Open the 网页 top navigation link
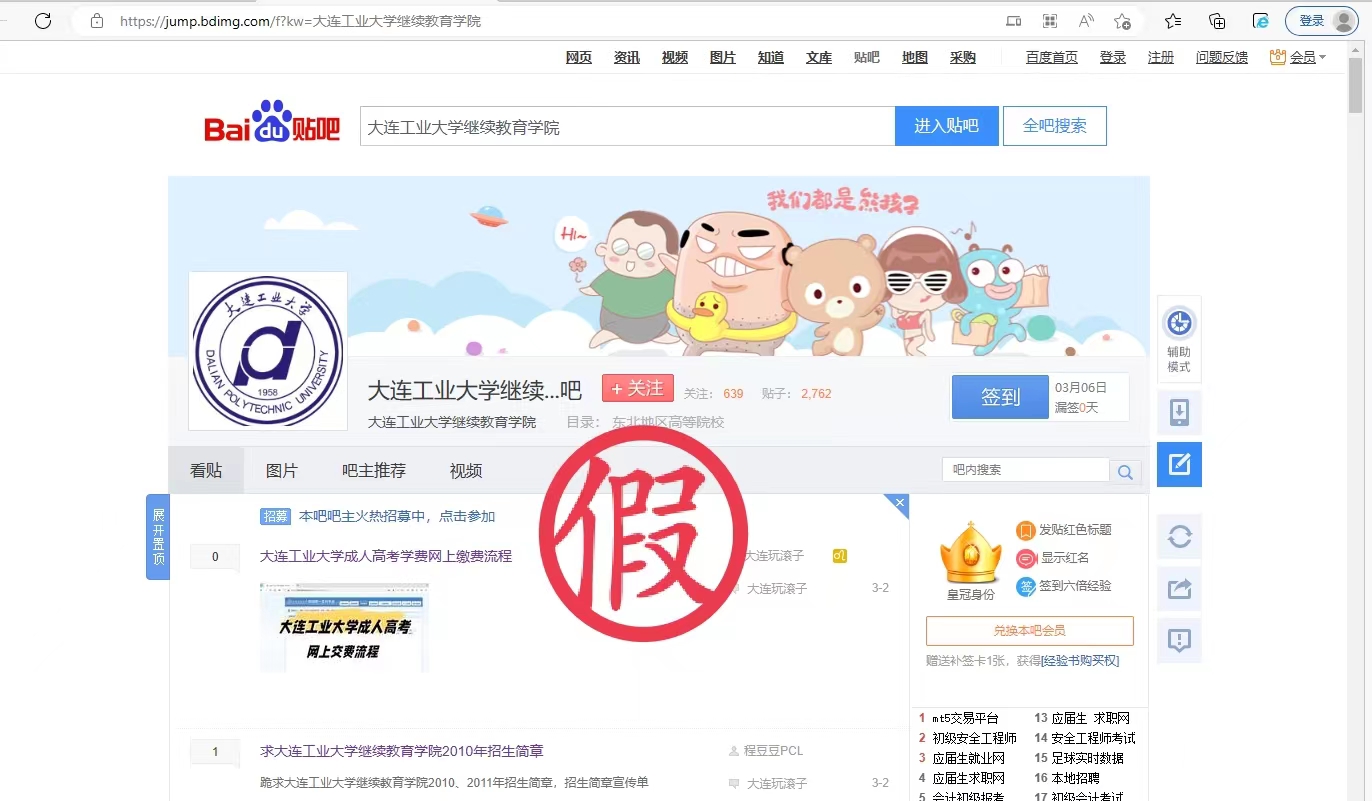This screenshot has height=801, width=1372. [579, 57]
